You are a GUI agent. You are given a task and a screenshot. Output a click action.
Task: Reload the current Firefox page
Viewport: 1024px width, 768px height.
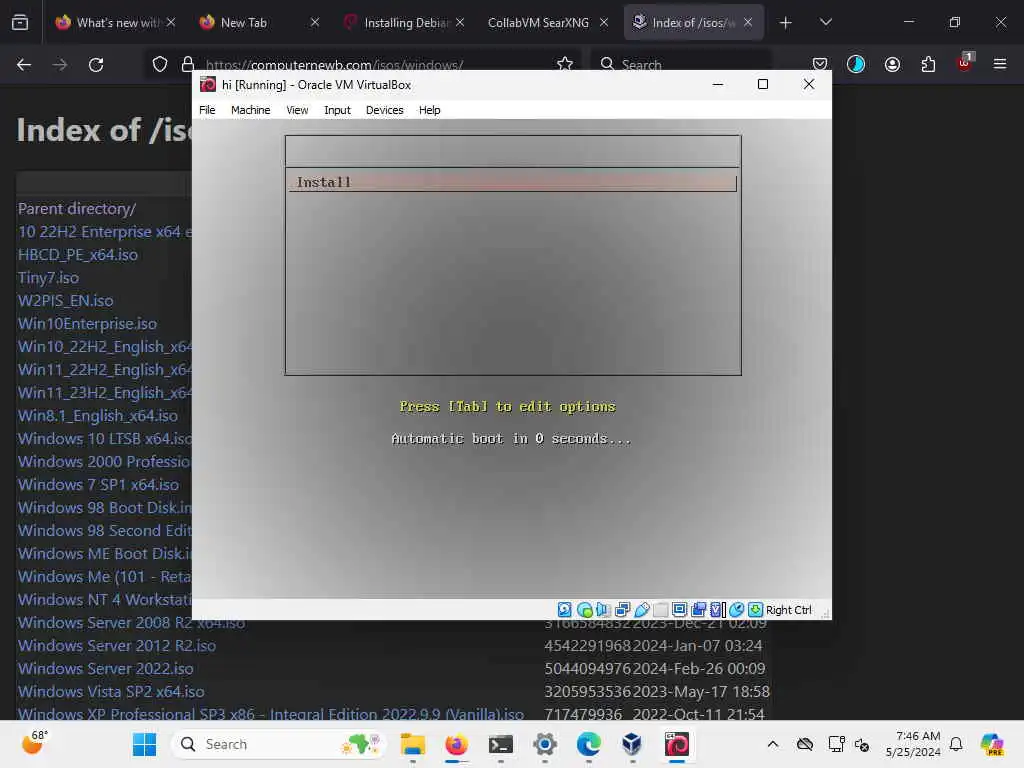click(x=96, y=64)
